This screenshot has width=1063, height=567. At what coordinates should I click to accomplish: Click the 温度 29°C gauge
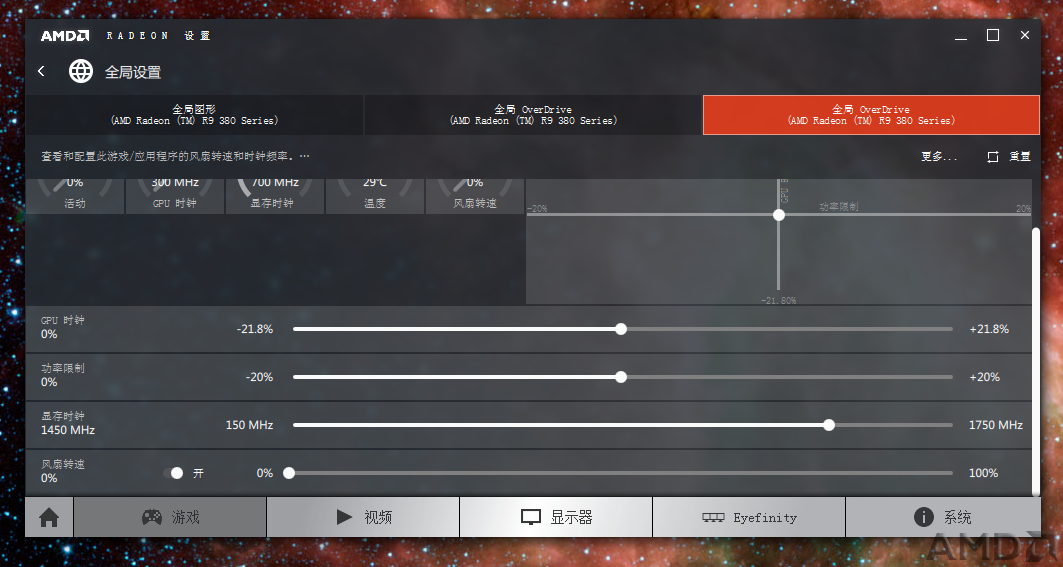coord(375,196)
